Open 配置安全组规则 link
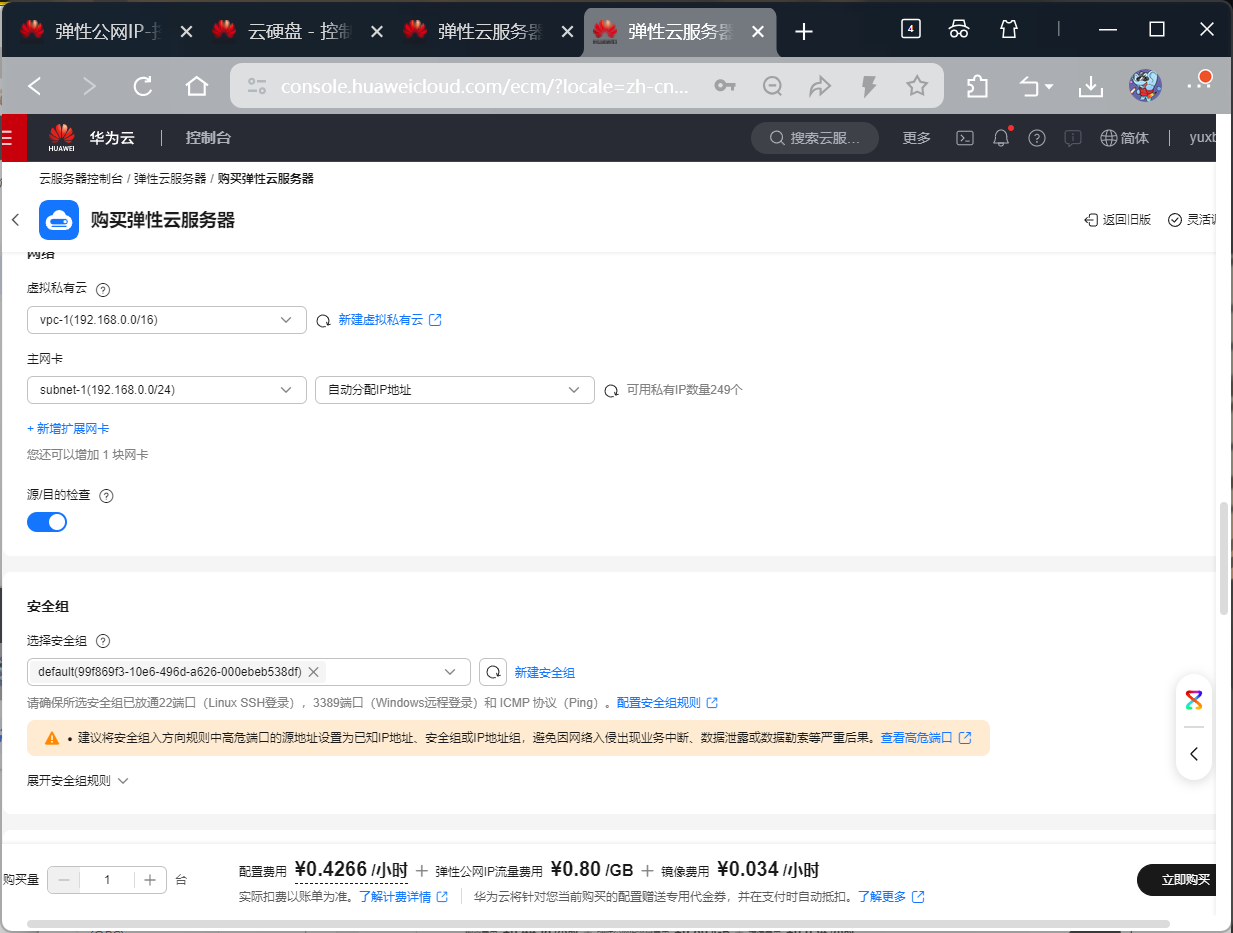The image size is (1233, 933). (667, 703)
